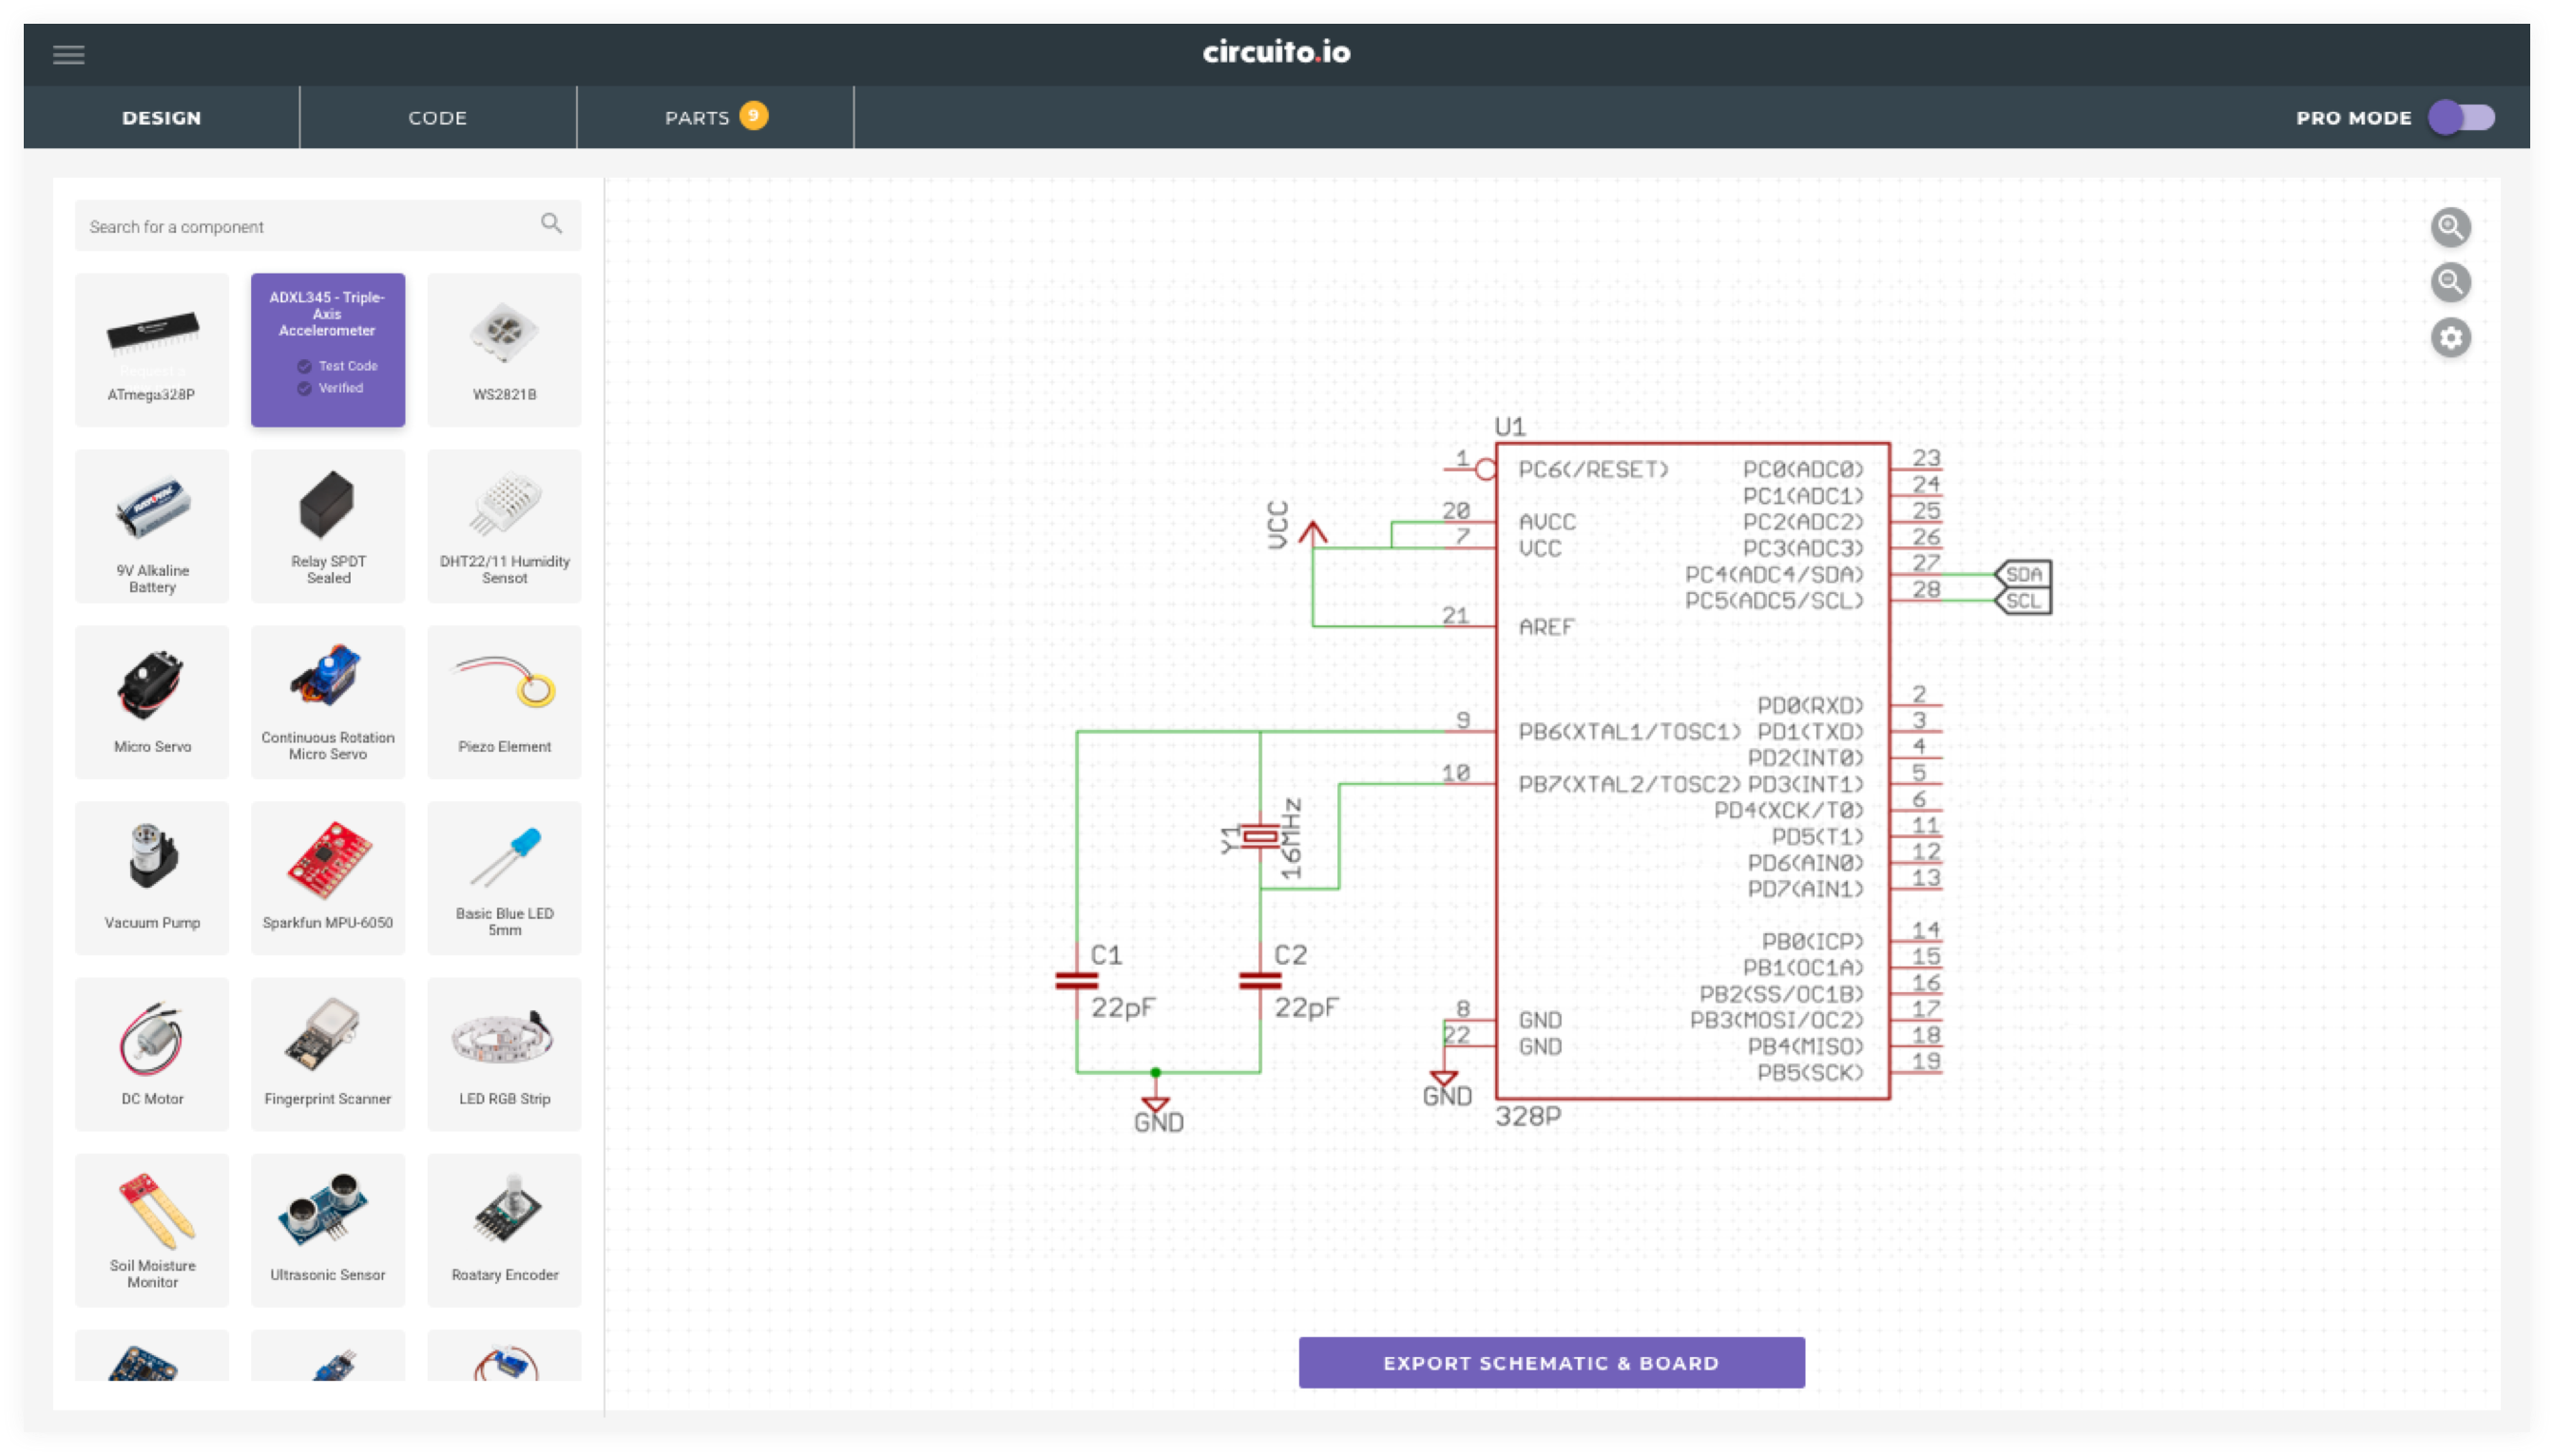
Task: Click Export Schematic & Board button
Action: [x=1551, y=1363]
